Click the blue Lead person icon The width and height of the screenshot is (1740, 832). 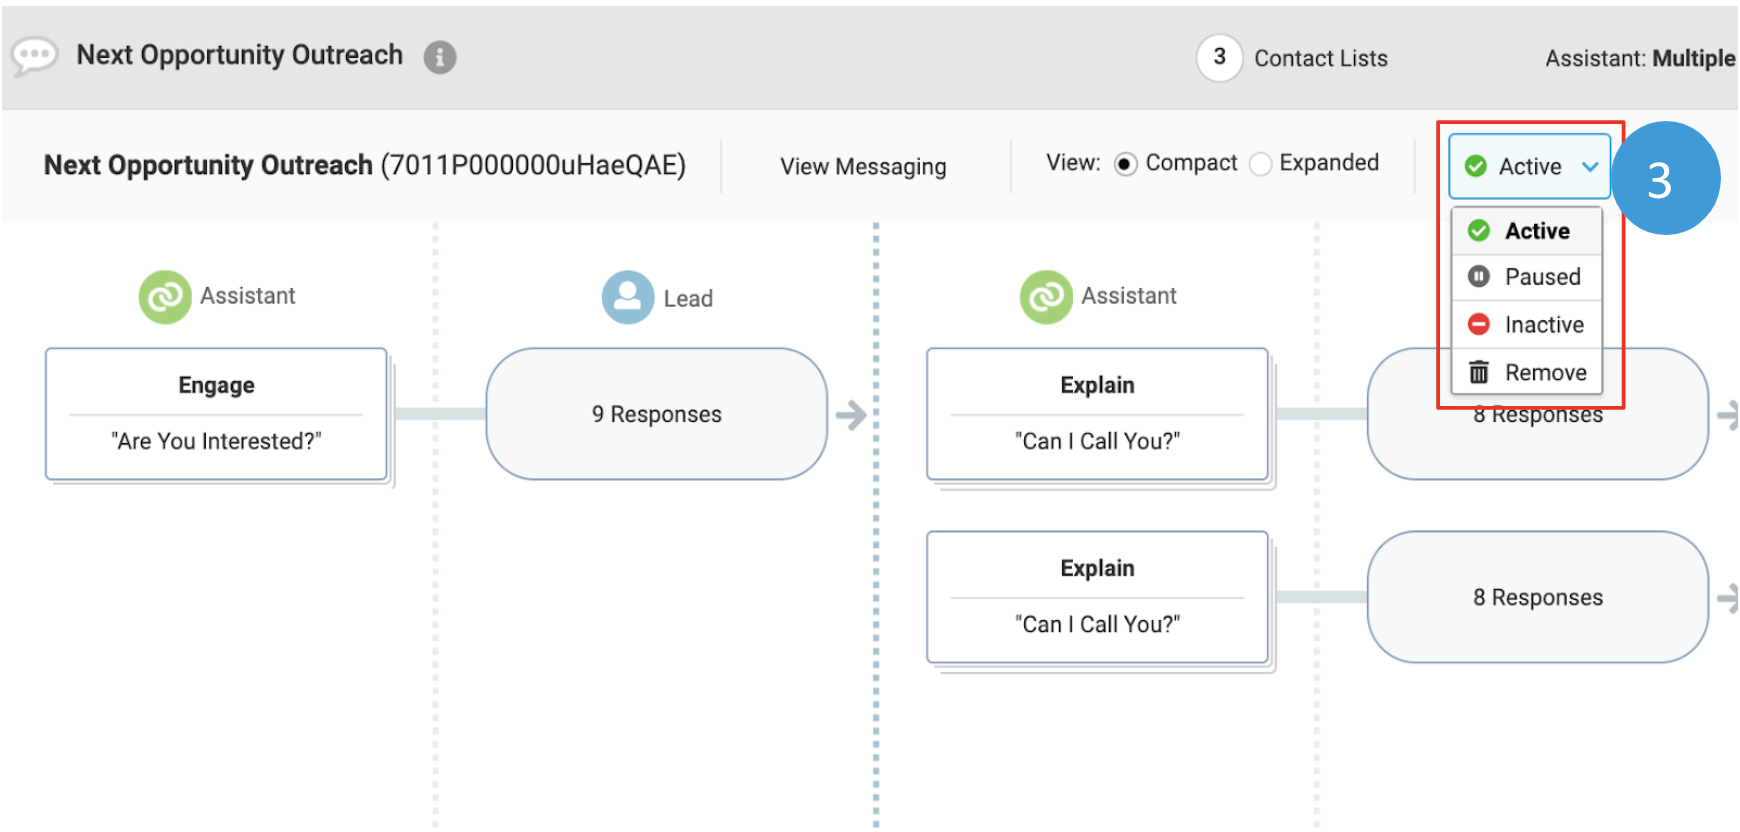coord(628,297)
